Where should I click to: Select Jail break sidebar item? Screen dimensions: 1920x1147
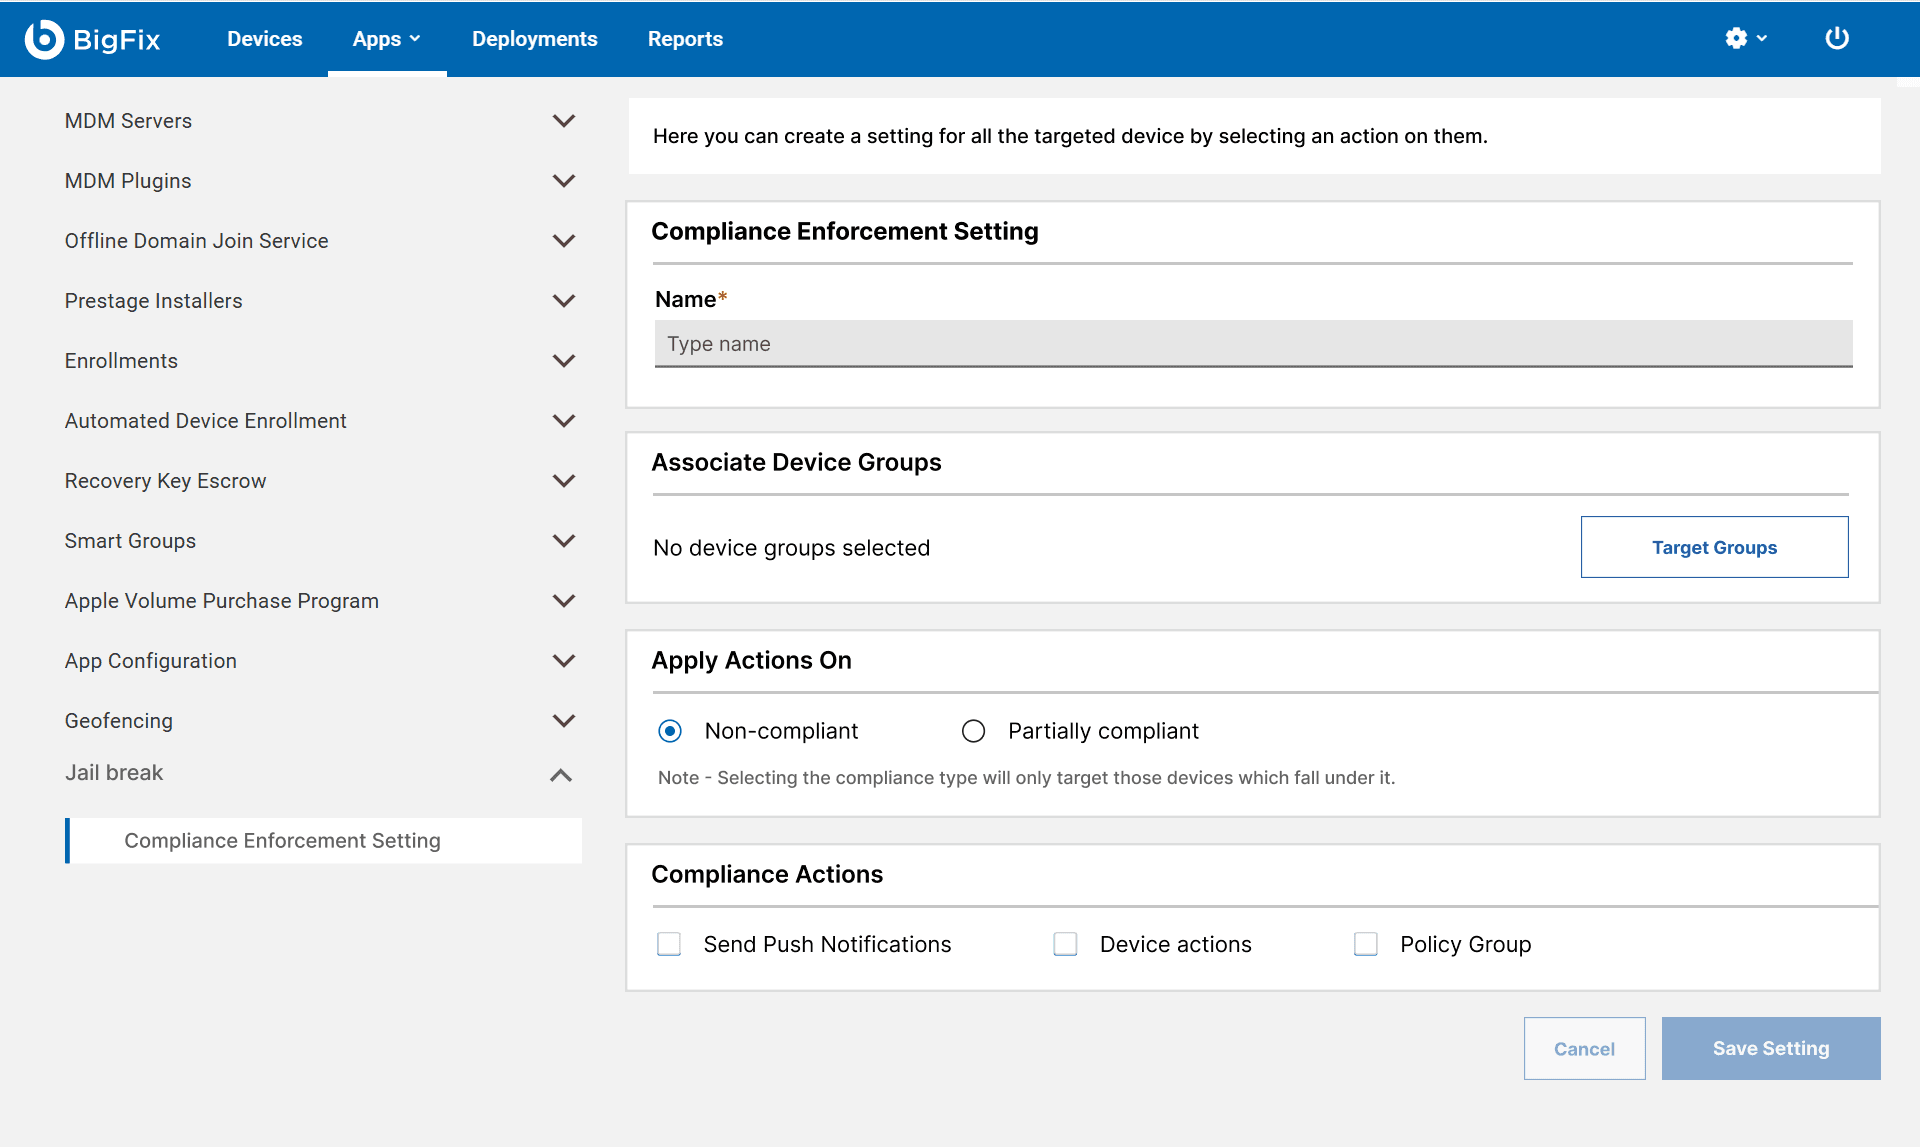(x=114, y=773)
